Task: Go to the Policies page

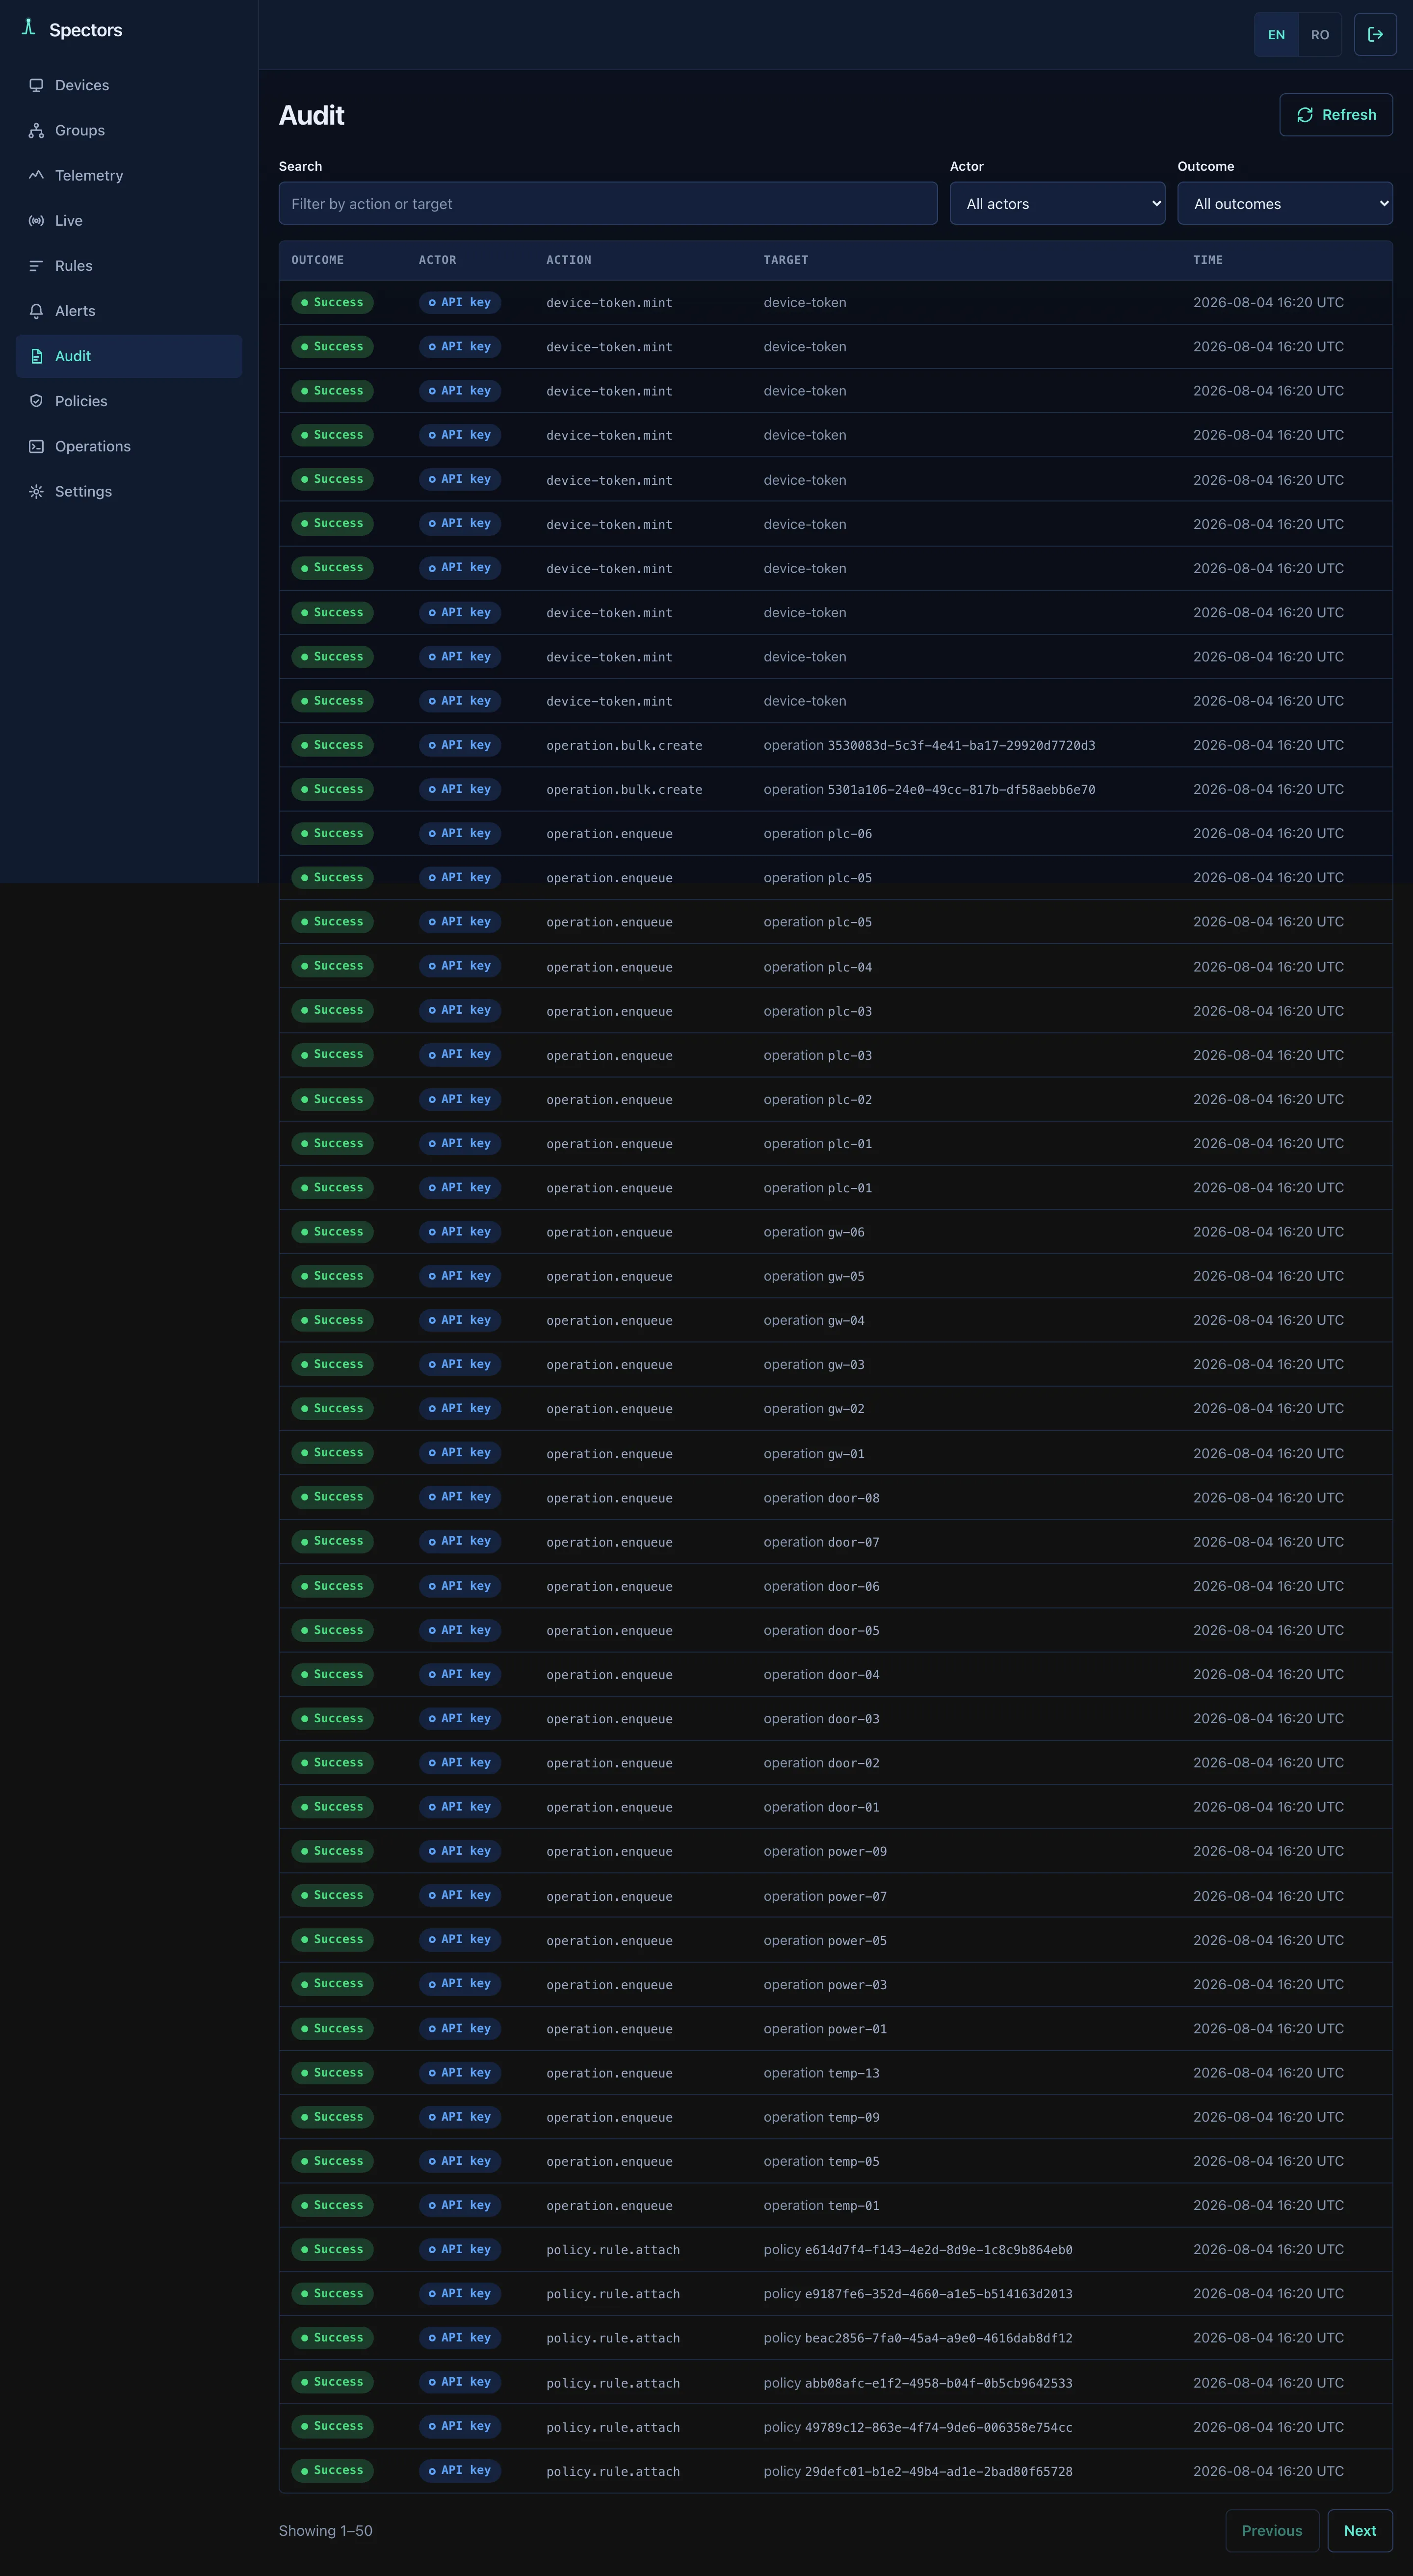Action: [129, 401]
